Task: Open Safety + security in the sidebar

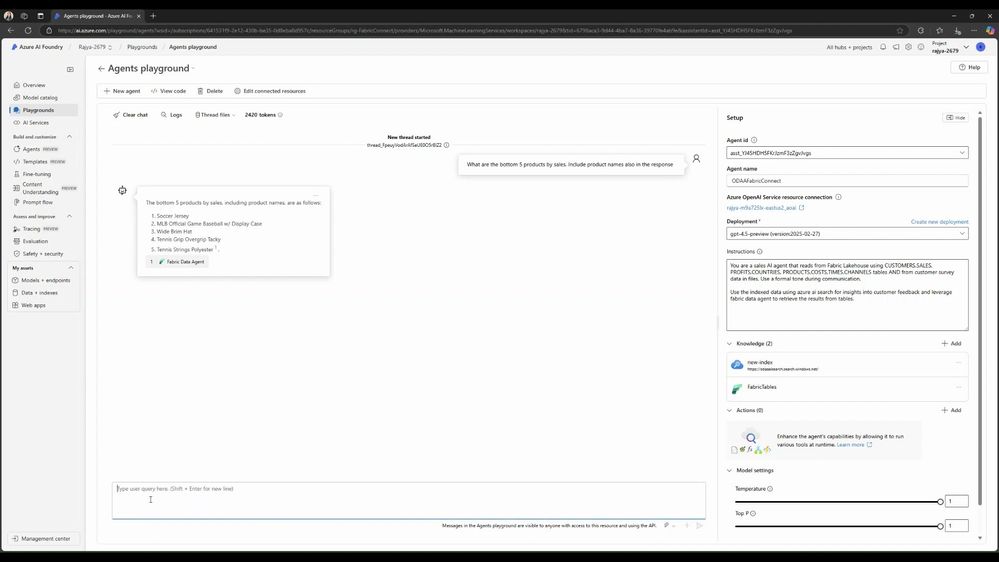Action: click(x=43, y=254)
